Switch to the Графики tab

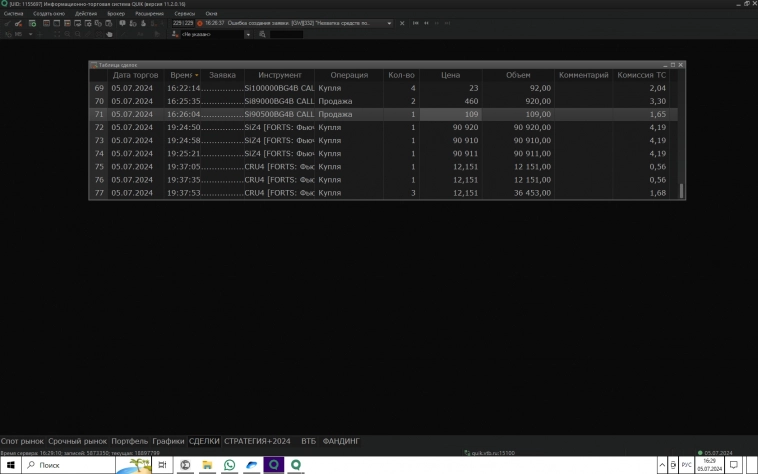tap(168, 441)
